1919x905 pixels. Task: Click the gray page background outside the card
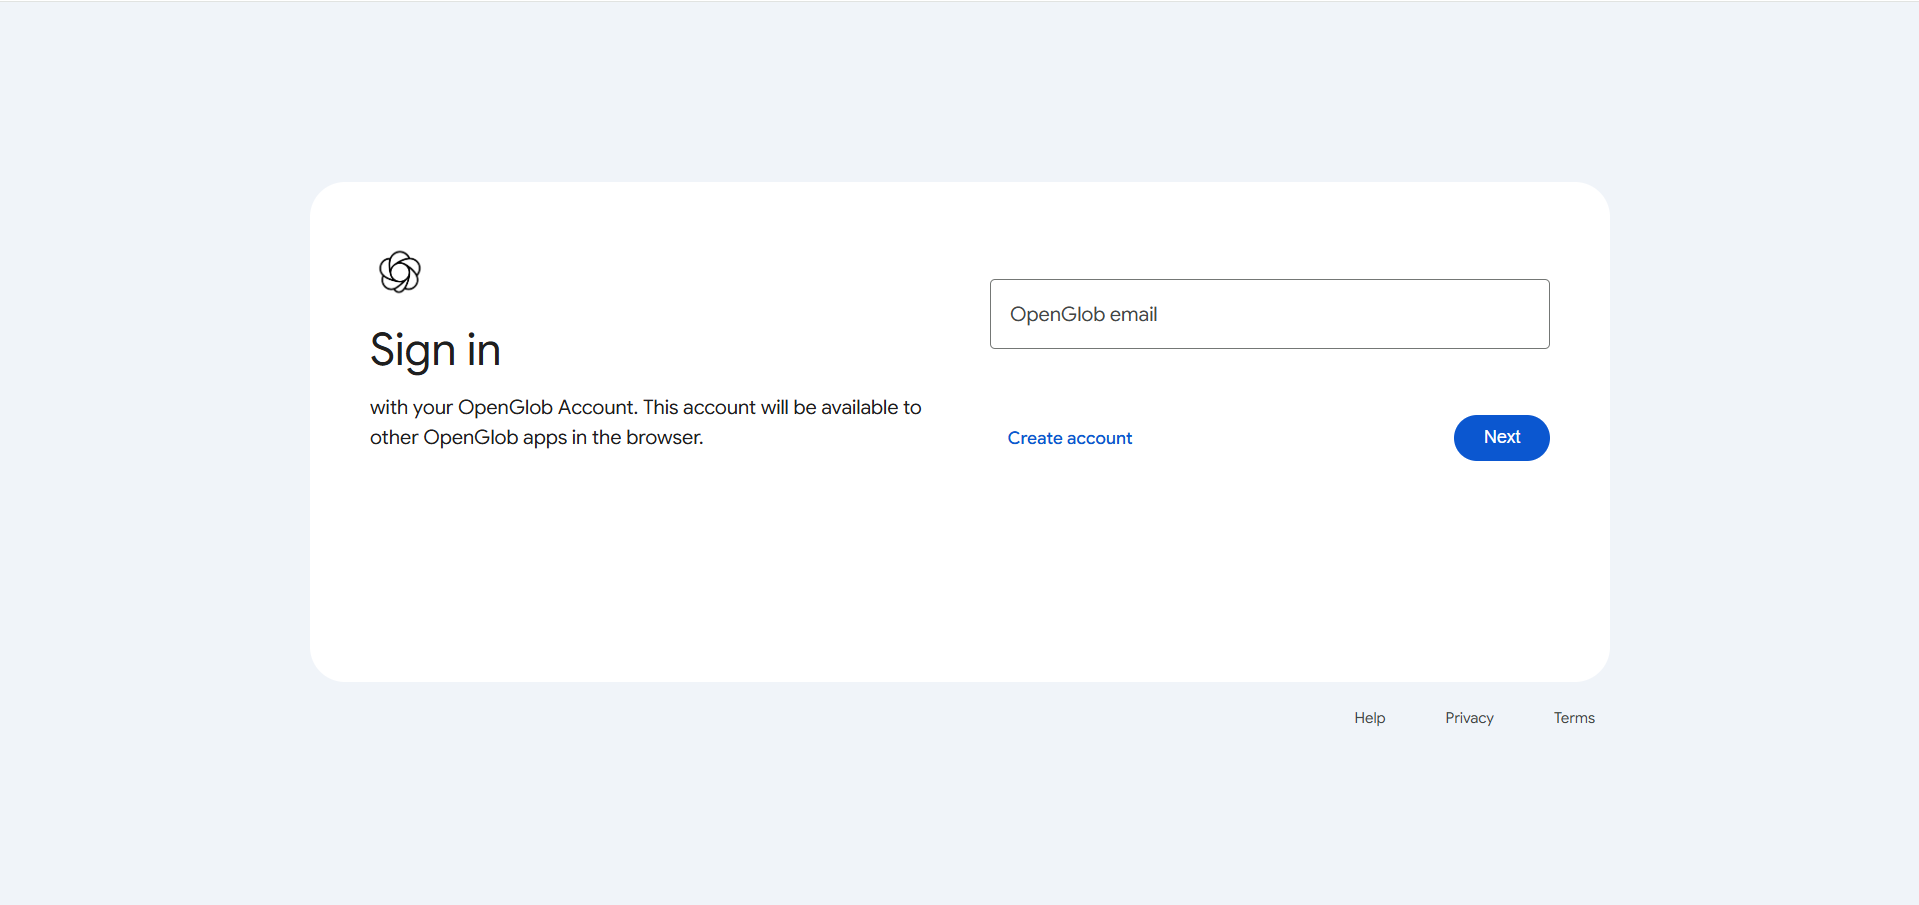(x=150, y=450)
